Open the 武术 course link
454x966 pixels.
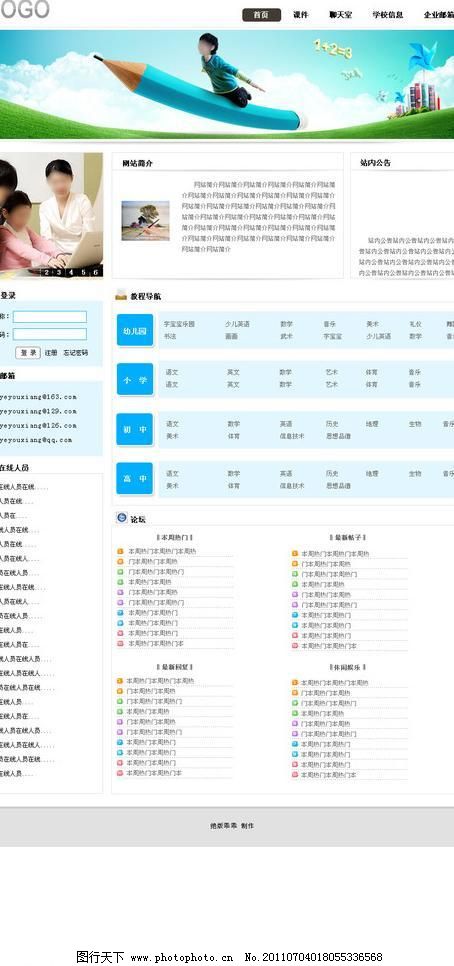(x=286, y=336)
